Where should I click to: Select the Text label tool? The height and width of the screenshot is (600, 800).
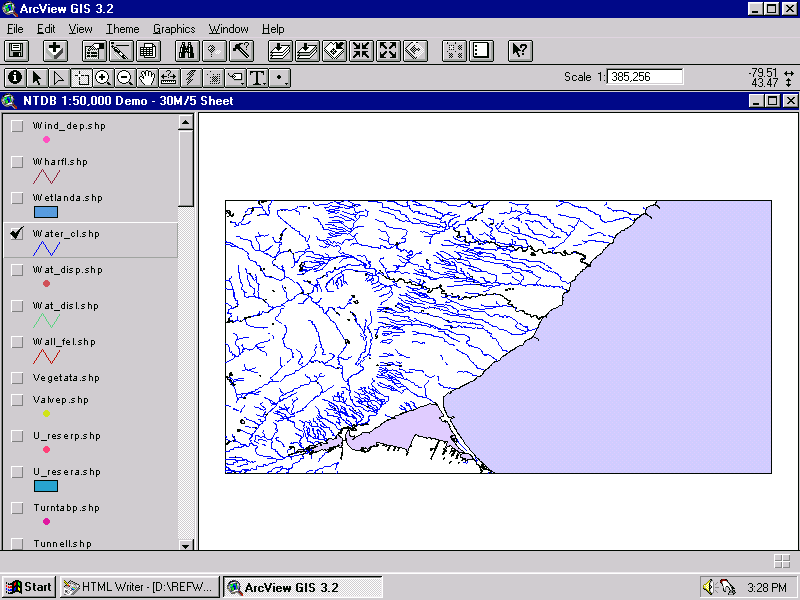point(257,78)
